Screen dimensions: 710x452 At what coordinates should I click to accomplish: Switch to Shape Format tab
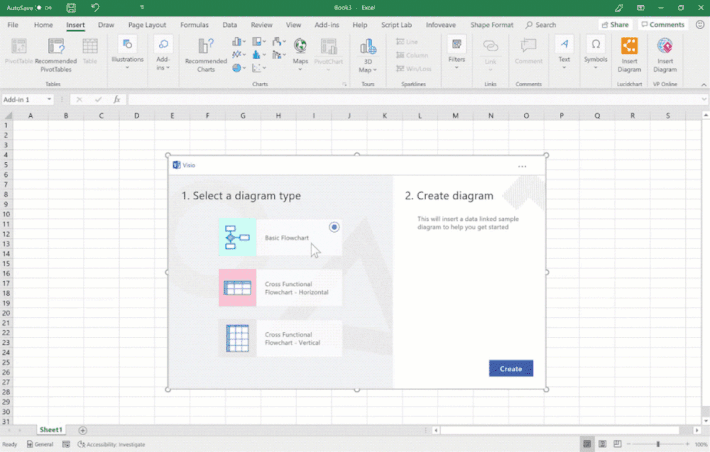(492, 25)
